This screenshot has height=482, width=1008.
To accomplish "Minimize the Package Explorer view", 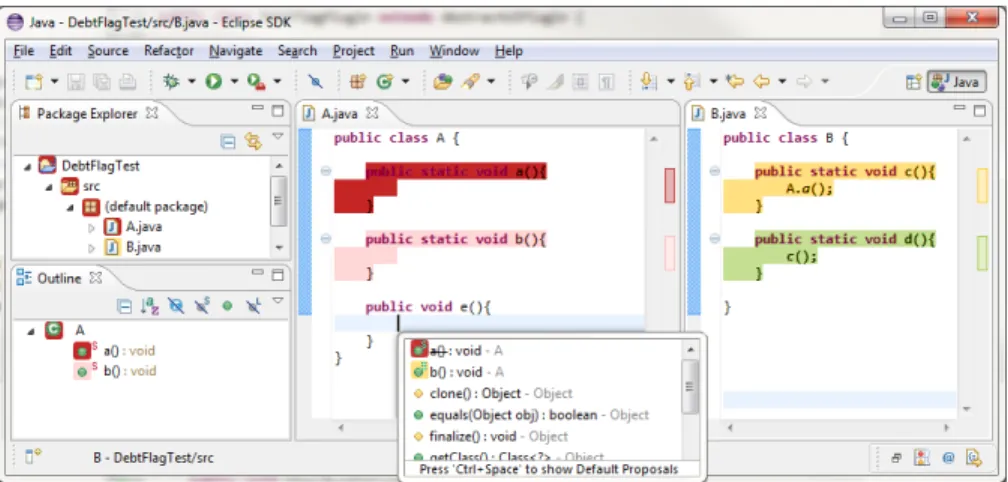I will coord(257,109).
